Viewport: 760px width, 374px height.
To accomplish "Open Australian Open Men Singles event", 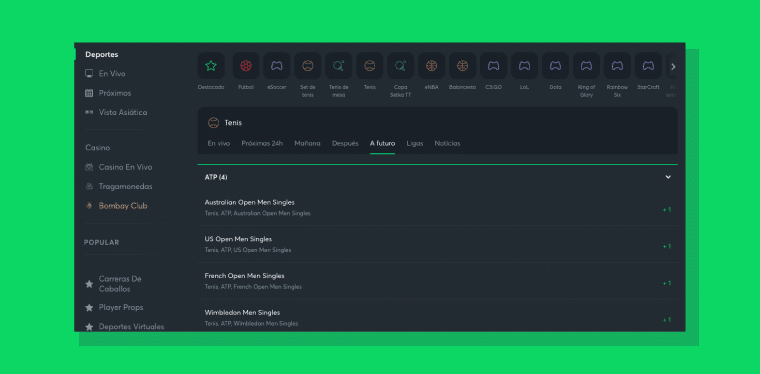I will [x=250, y=203].
